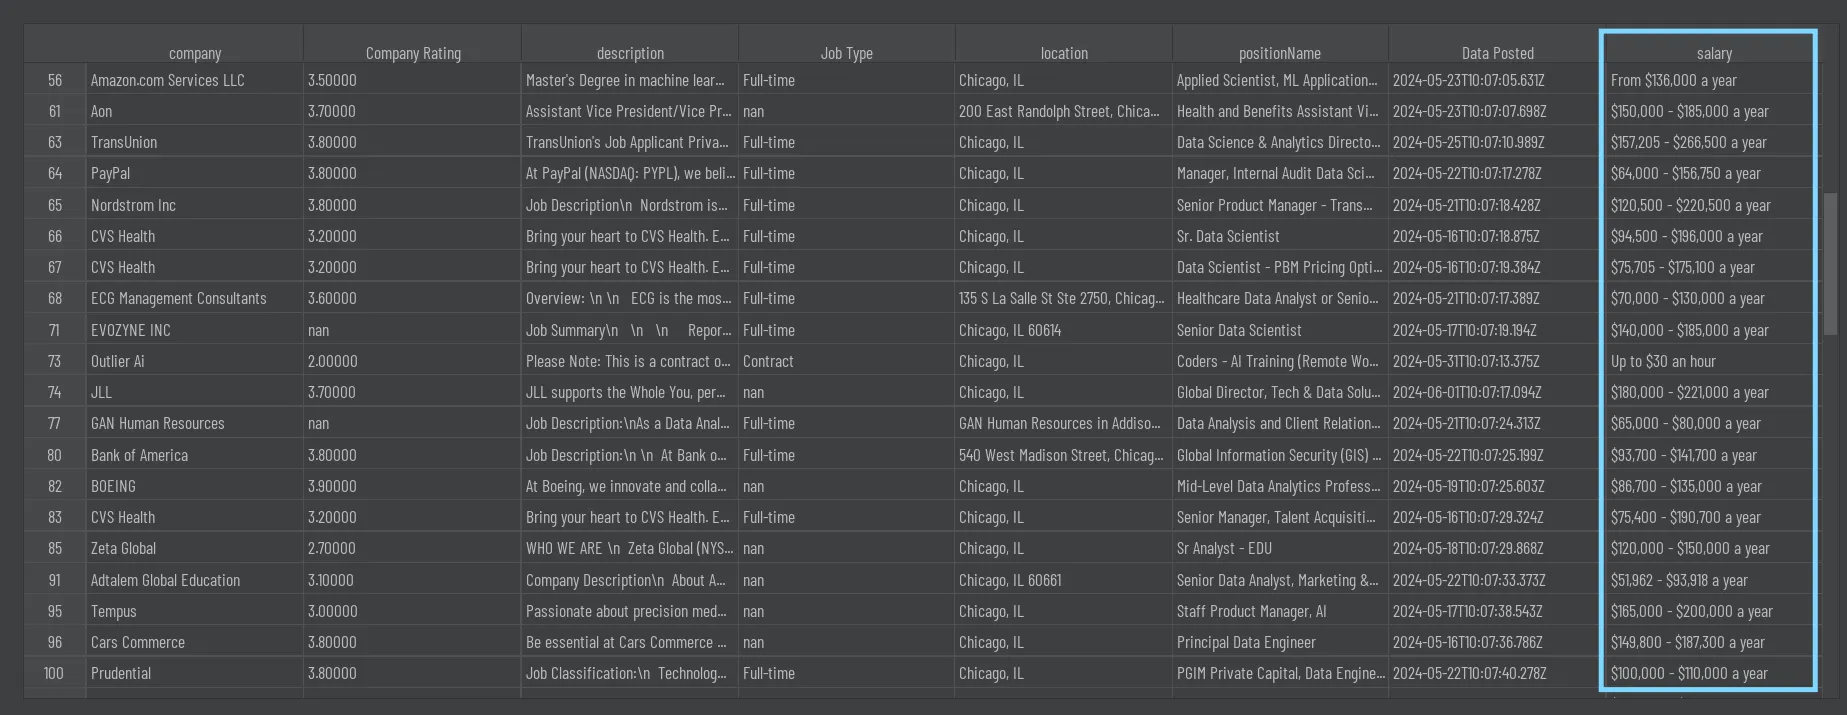
Task: Click the Zeta Global company cell
Action: (x=194, y=548)
